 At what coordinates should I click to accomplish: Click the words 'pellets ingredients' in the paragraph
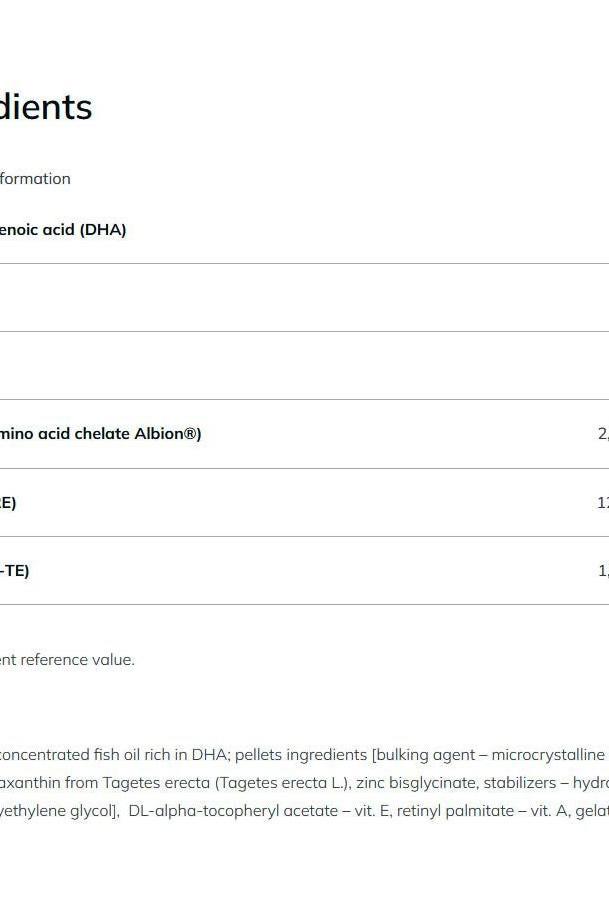(301, 755)
